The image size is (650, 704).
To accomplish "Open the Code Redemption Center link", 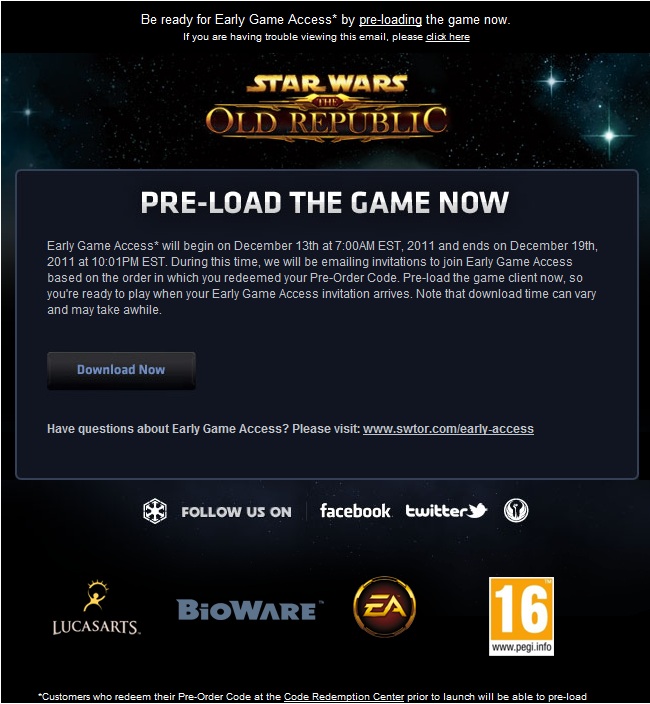I will coord(344,696).
